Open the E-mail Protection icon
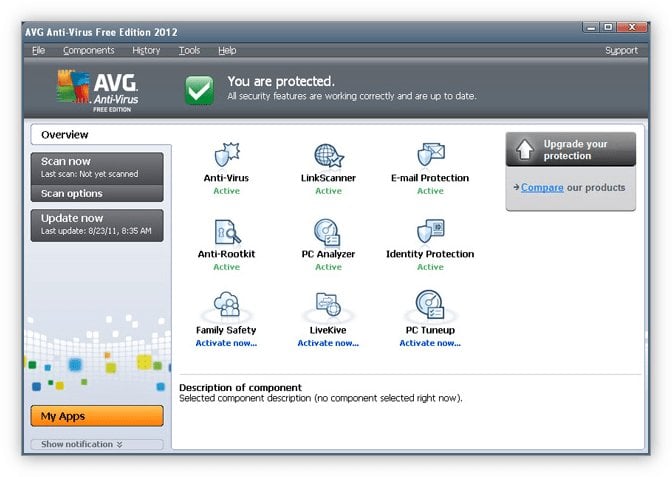 tap(430, 156)
